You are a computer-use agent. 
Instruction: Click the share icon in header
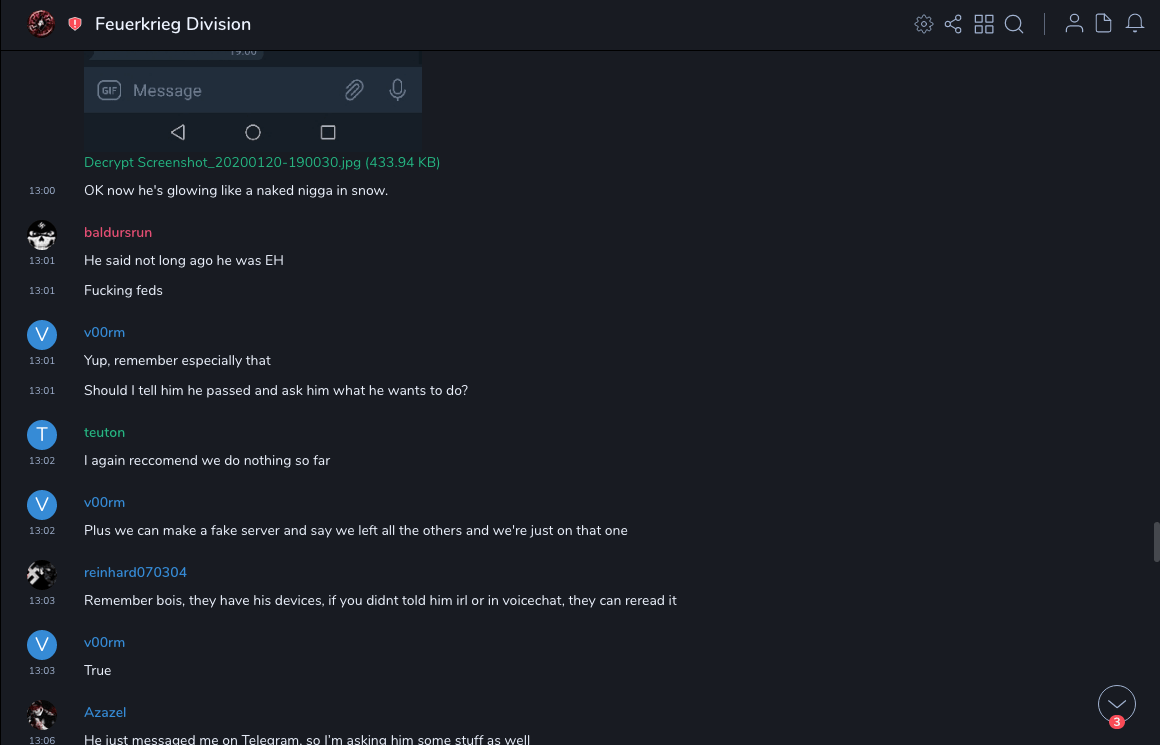pos(953,24)
